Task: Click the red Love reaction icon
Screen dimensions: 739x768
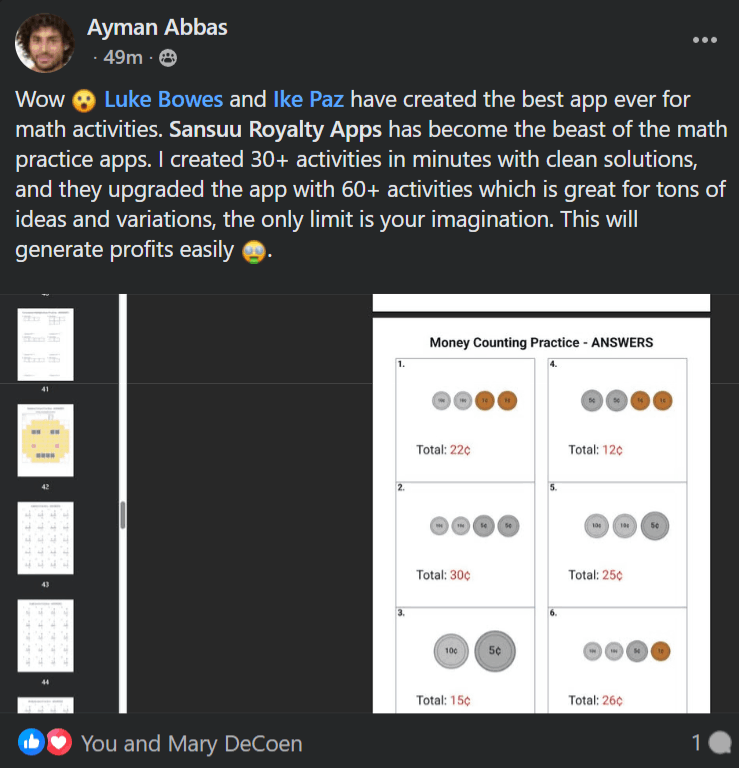Action: tap(58, 742)
